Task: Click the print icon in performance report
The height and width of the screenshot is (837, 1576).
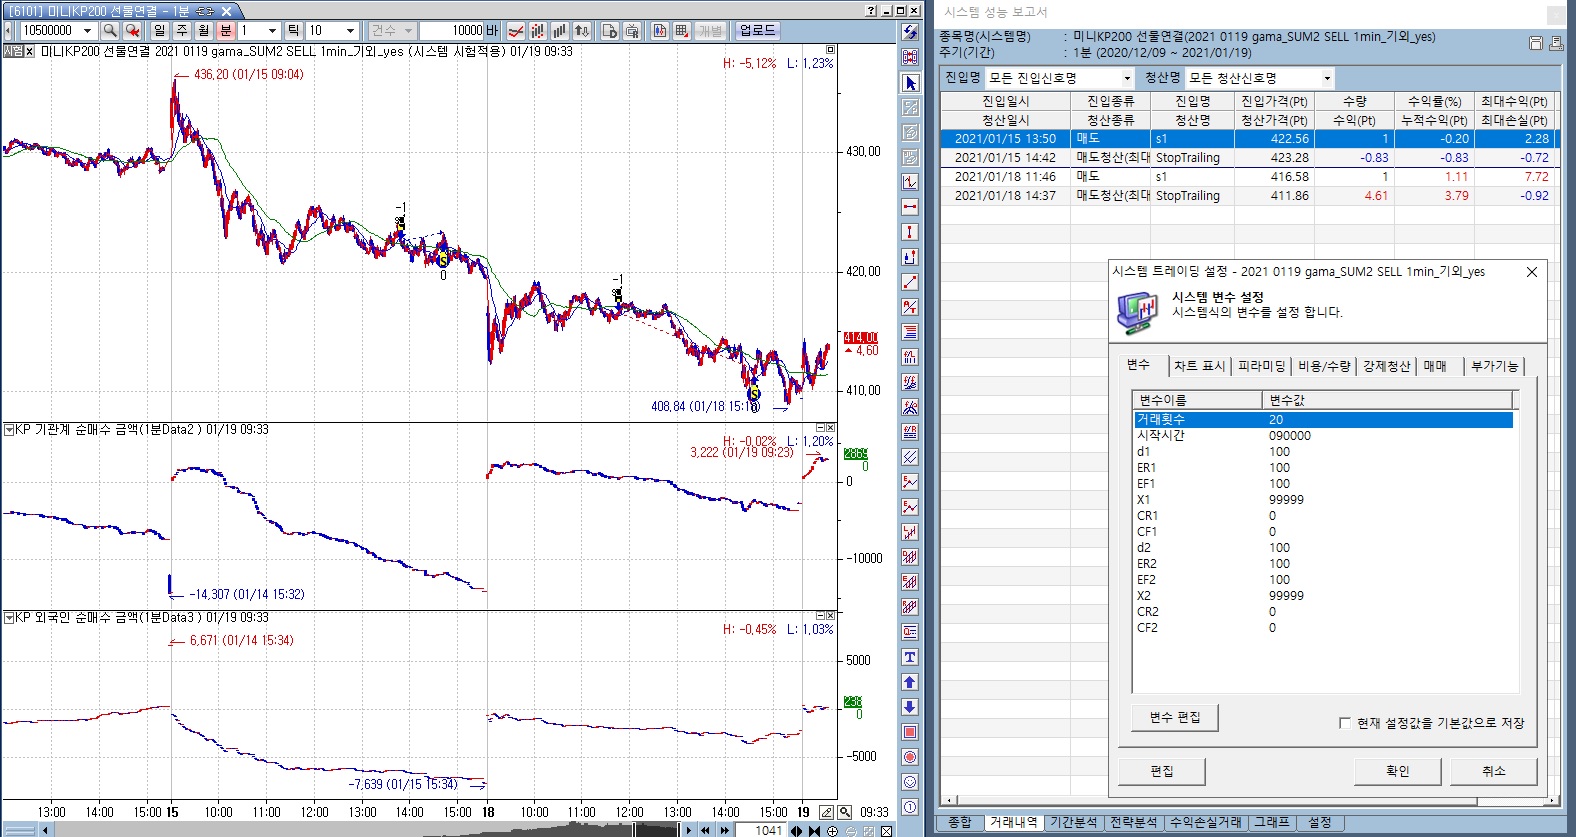Action: click(x=1555, y=43)
